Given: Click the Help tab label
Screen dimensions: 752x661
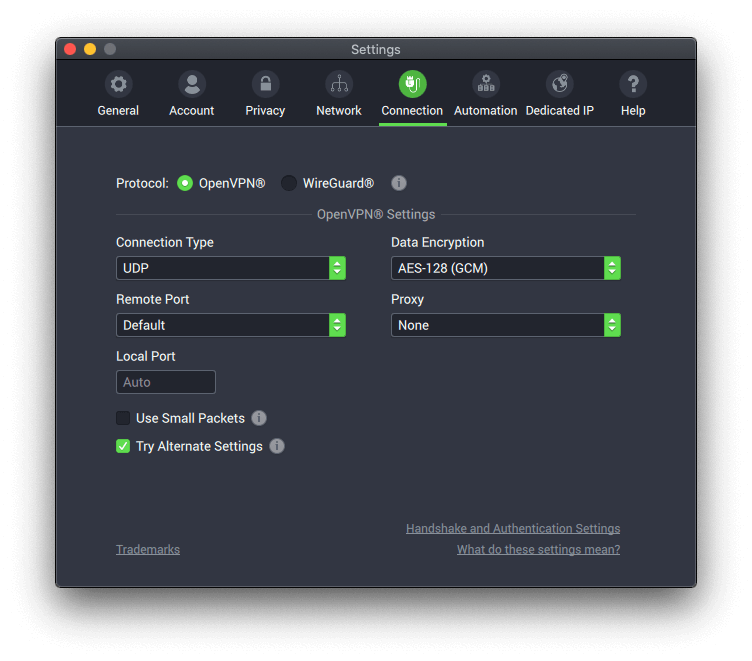Looking at the screenshot, I should pos(633,111).
